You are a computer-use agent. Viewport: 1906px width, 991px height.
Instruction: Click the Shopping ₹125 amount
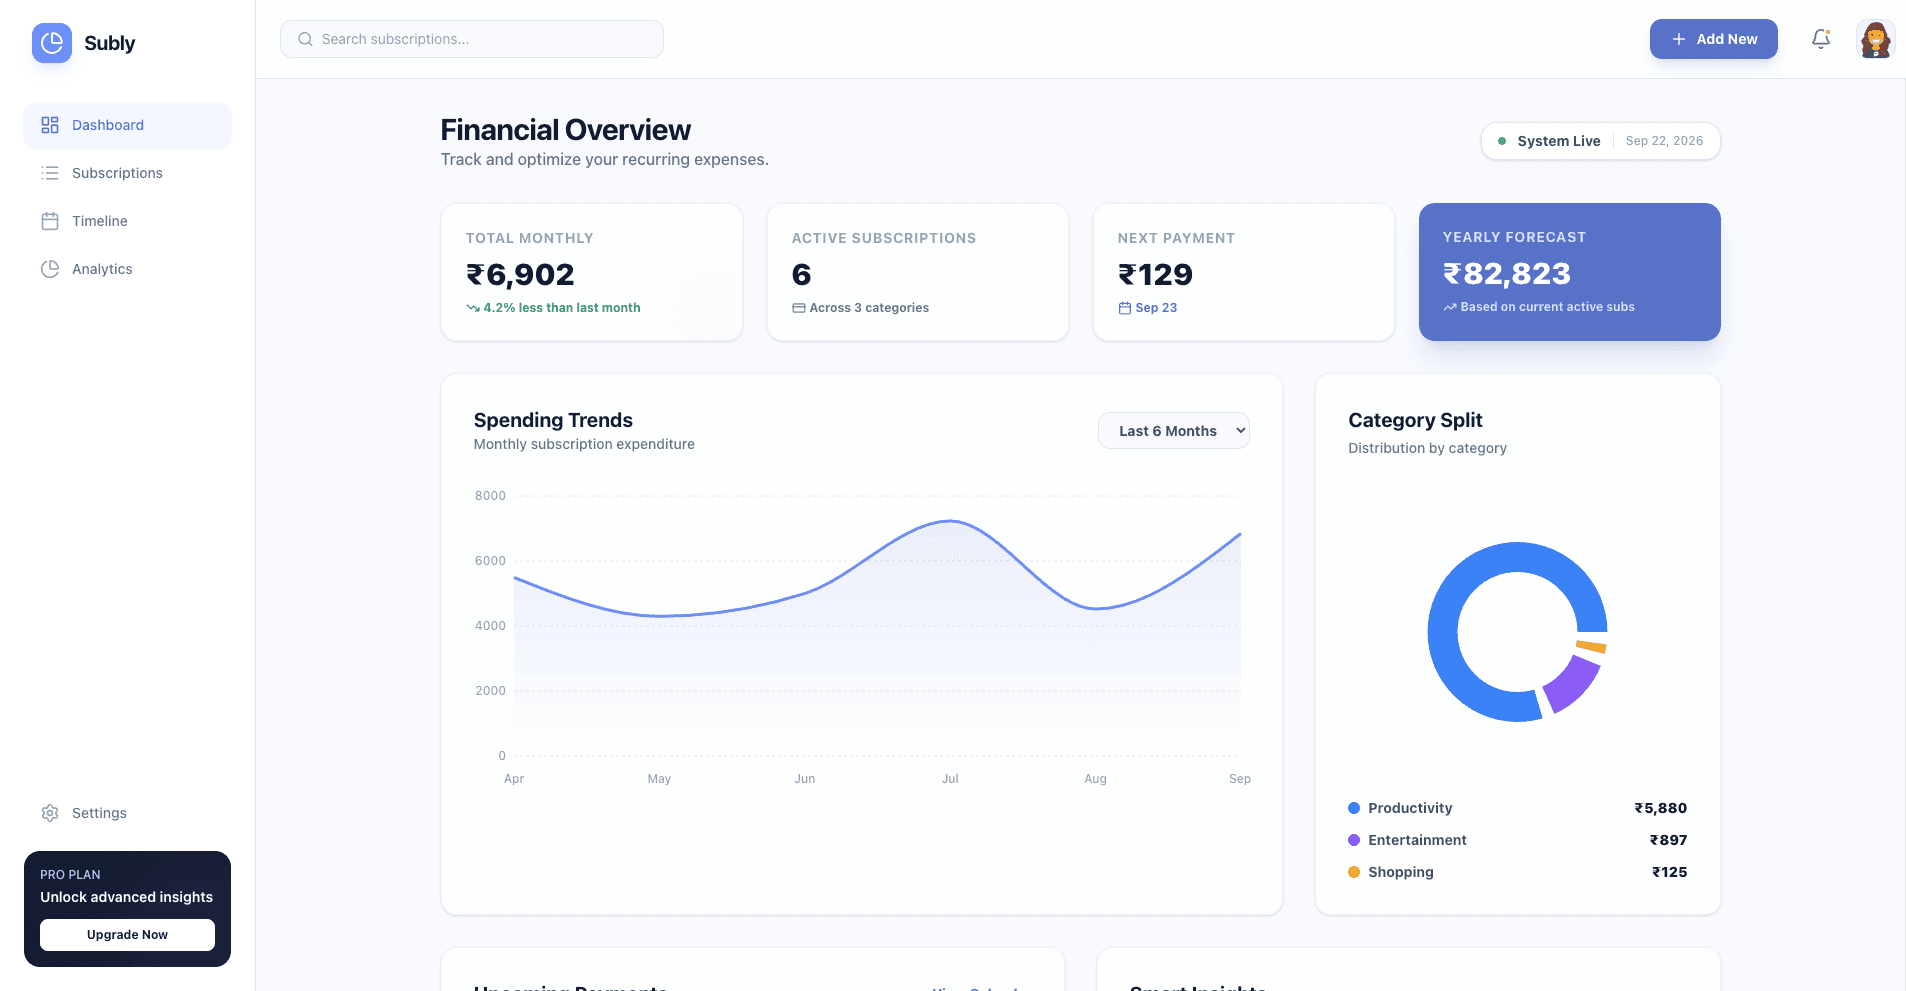coord(1669,872)
